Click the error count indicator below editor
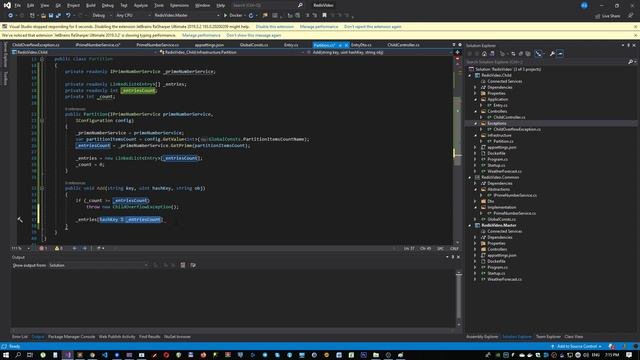Image resolution: width=640 pixels, height=360 pixels. click(x=43, y=248)
